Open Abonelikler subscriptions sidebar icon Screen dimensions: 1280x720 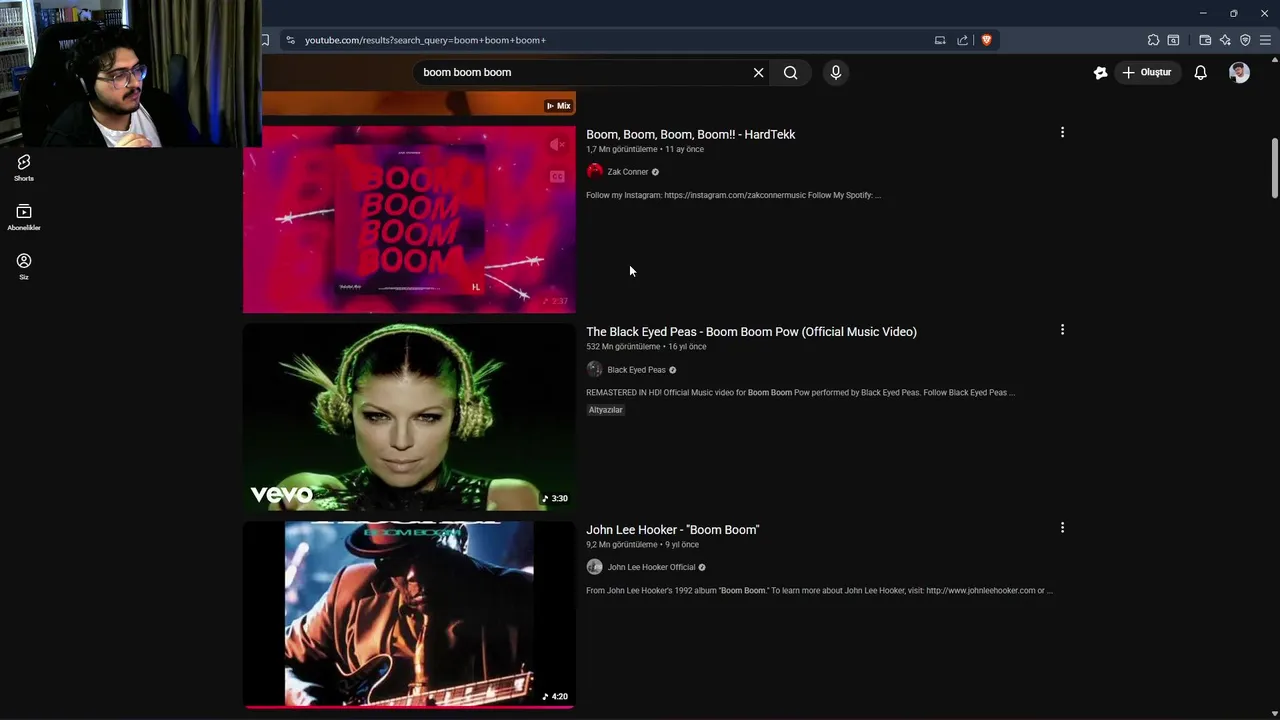point(24,216)
